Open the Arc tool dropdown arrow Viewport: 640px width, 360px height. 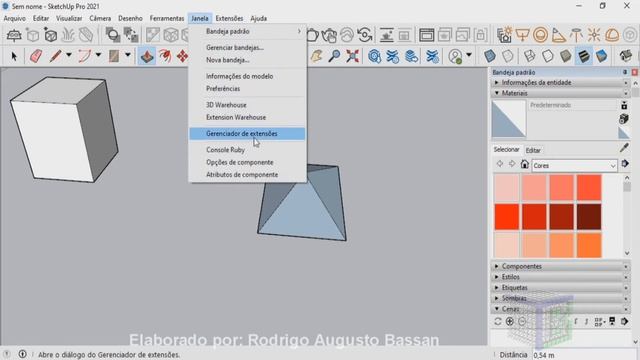(x=98, y=55)
